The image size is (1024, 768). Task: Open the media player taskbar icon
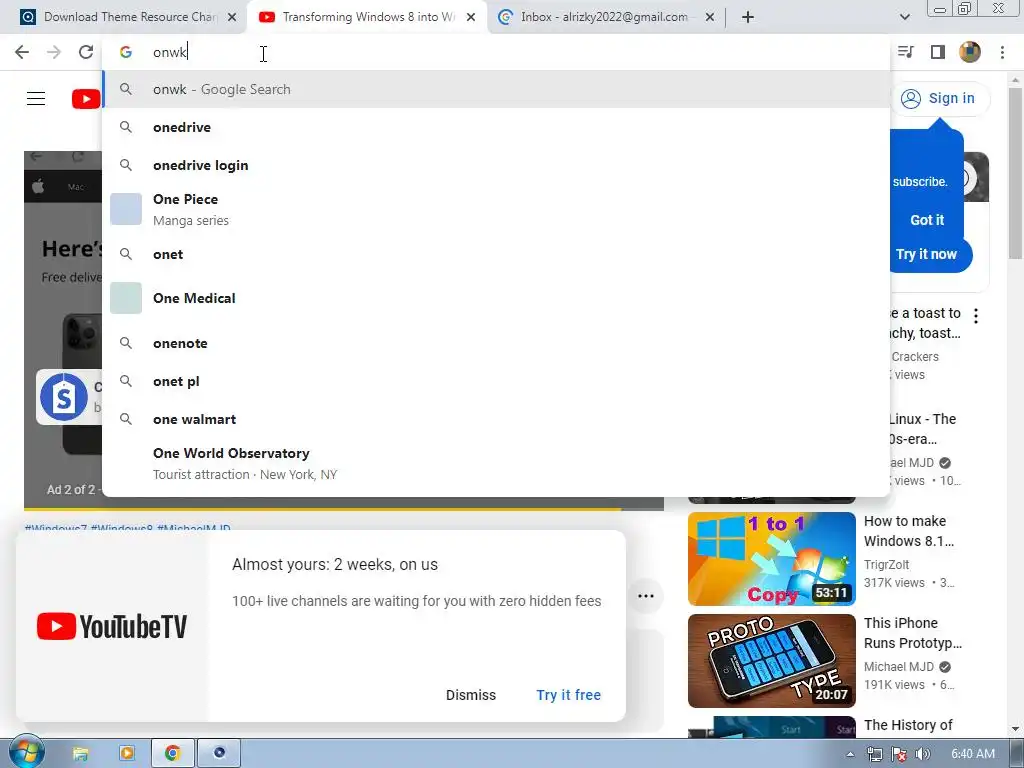[127, 753]
